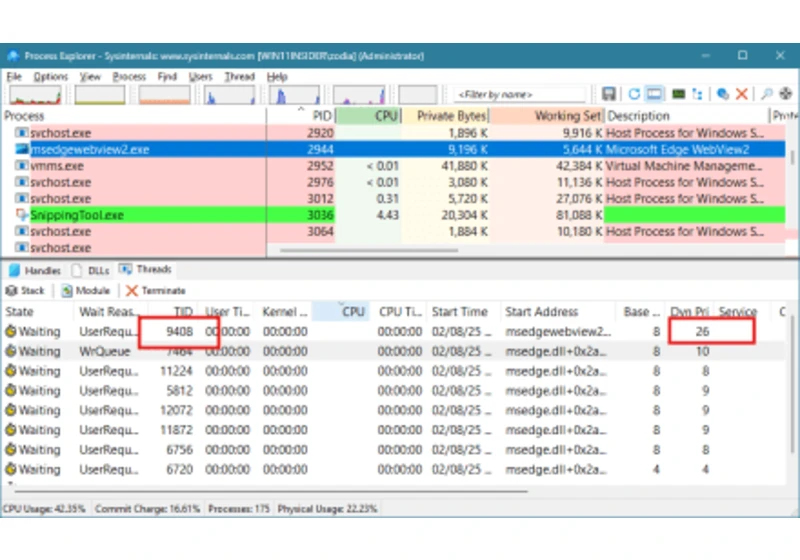The image size is (800, 560).
Task: Sort by the Process column header
Action: point(134,116)
